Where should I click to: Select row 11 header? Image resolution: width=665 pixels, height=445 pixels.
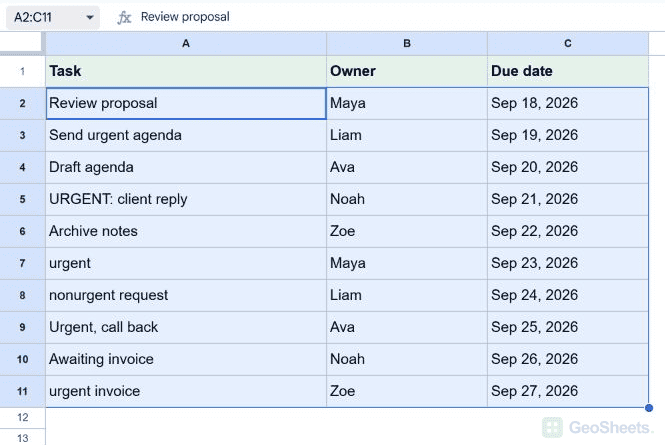[x=22, y=391]
